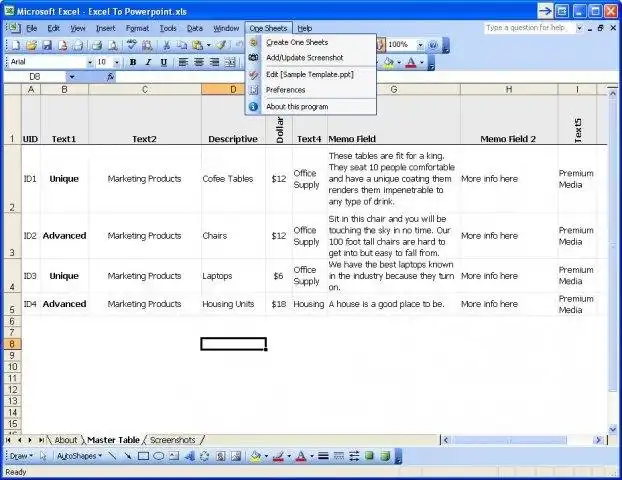This screenshot has height=480, width=622.
Task: Choose Create One Sheets menu entry
Action: point(311,42)
